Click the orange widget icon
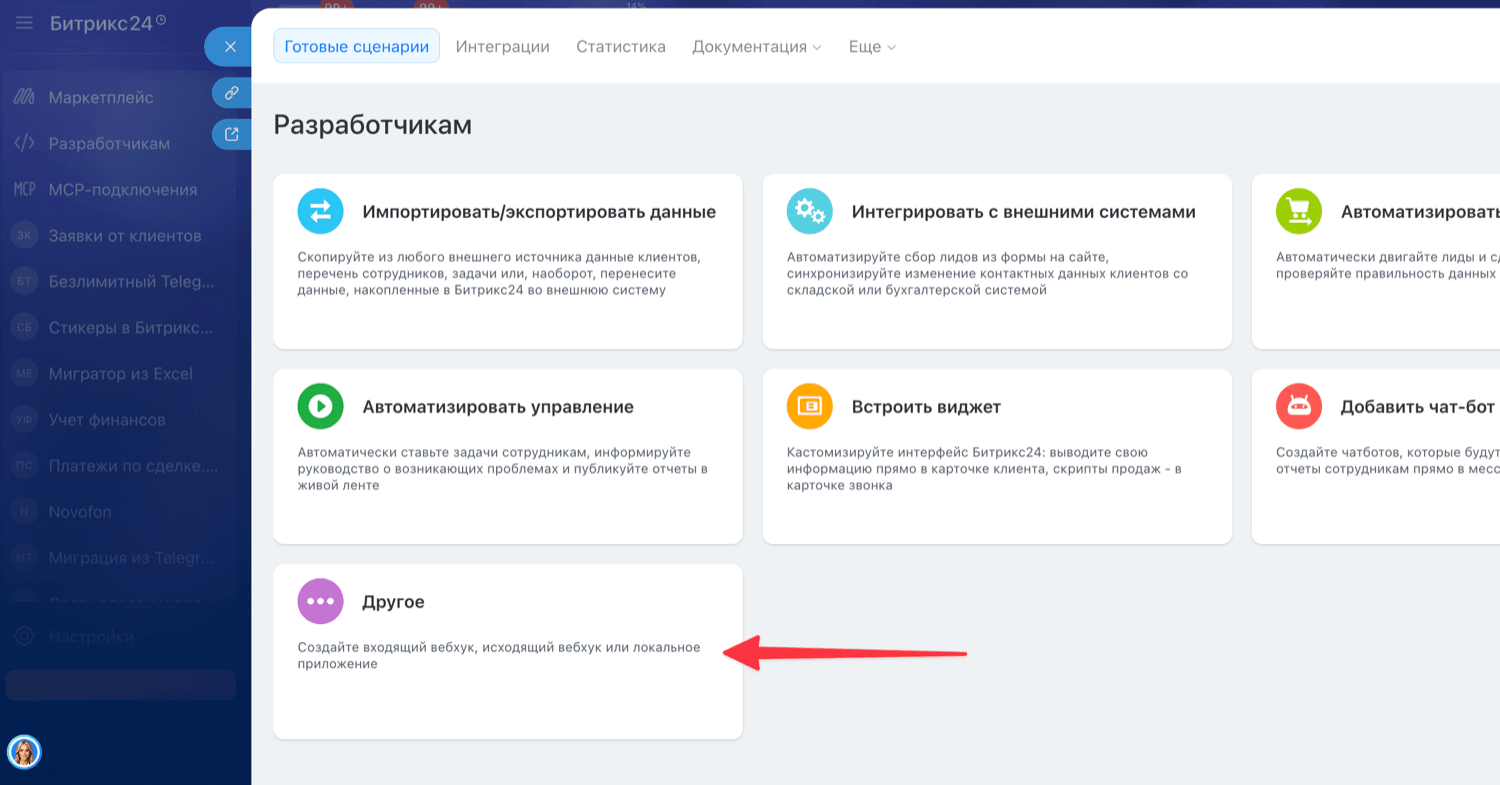 pos(810,406)
